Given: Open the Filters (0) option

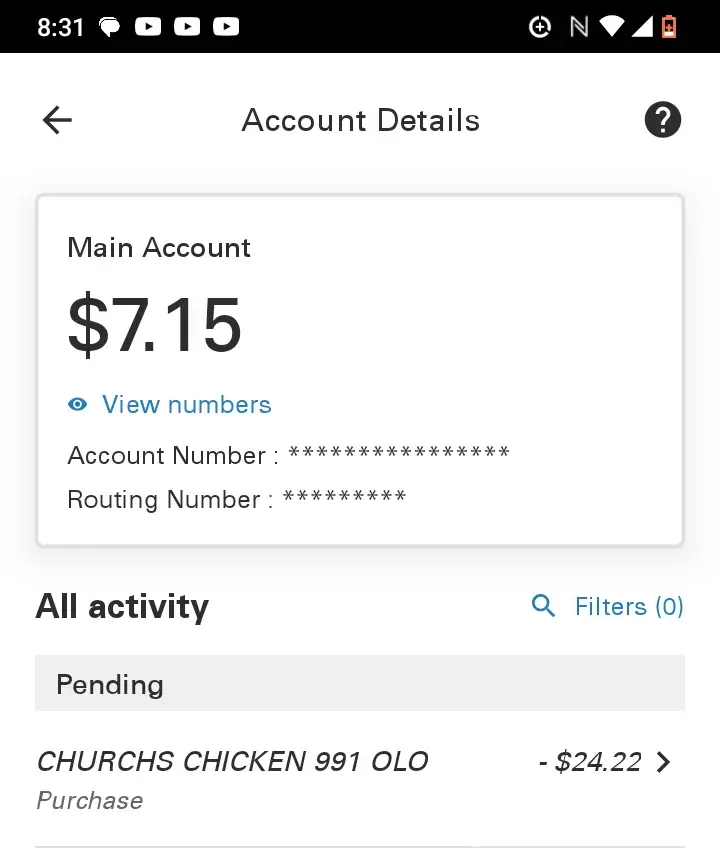Looking at the screenshot, I should pyautogui.click(x=629, y=606).
